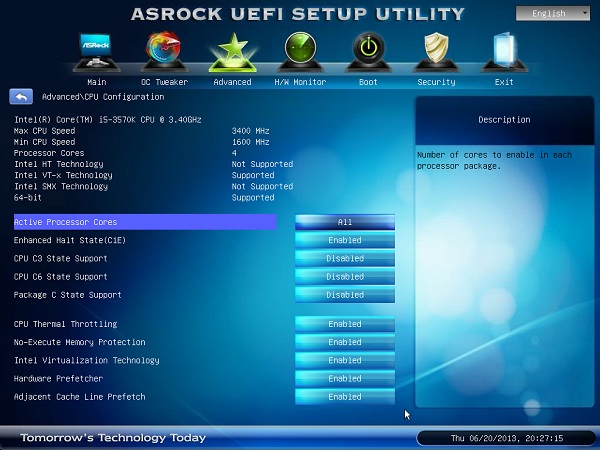
Task: Toggle No-Execute Memory Protection Enabled value
Action: pos(345,342)
